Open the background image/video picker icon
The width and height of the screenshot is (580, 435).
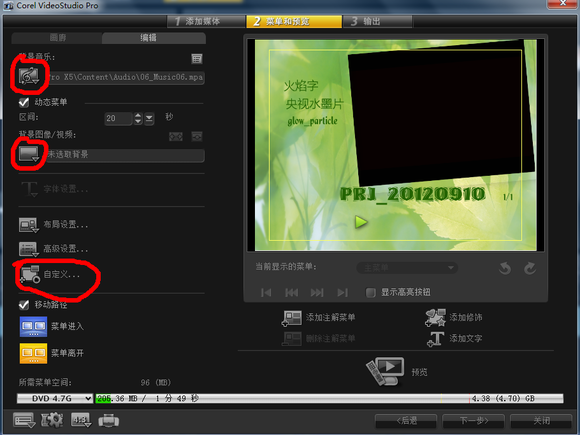(29, 154)
